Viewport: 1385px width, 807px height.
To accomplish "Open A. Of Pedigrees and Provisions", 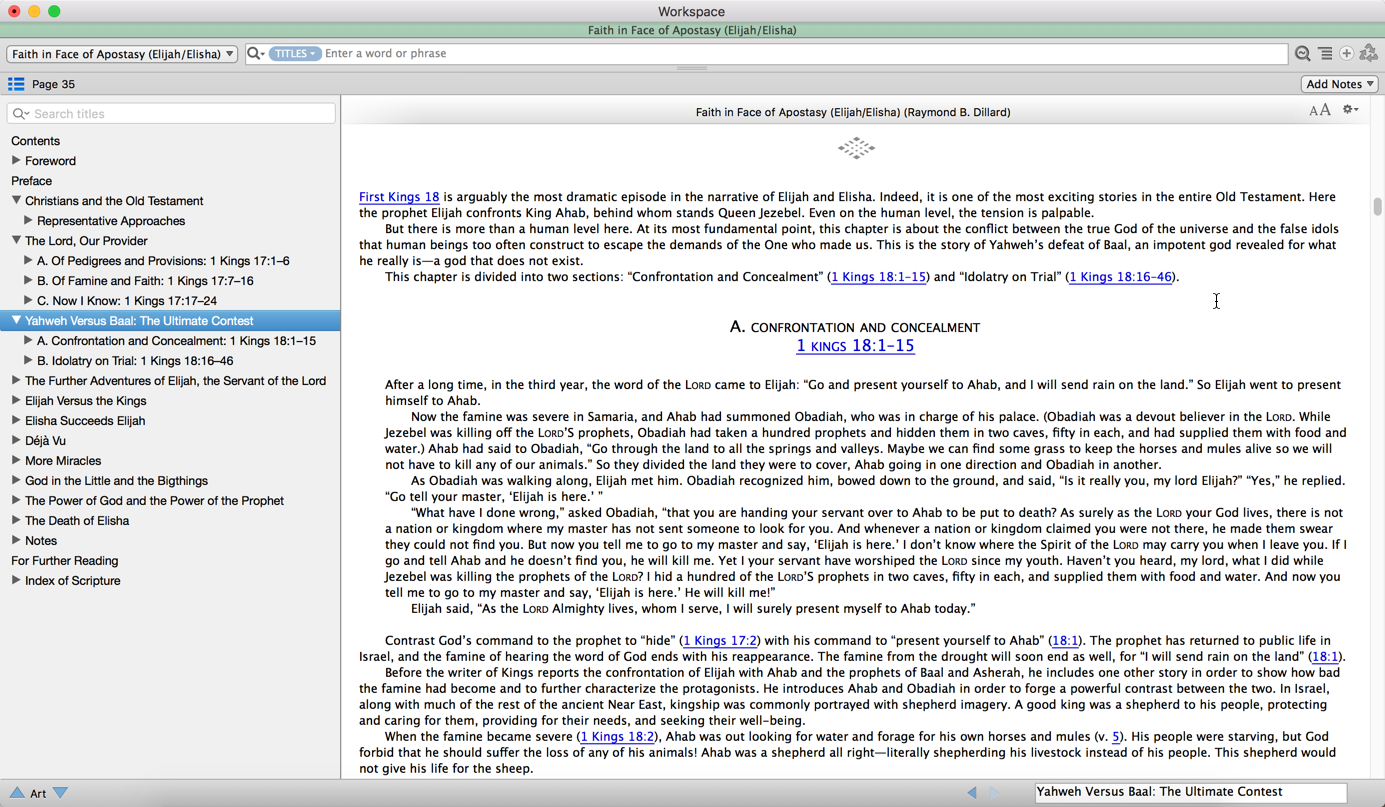I will click(x=163, y=261).
